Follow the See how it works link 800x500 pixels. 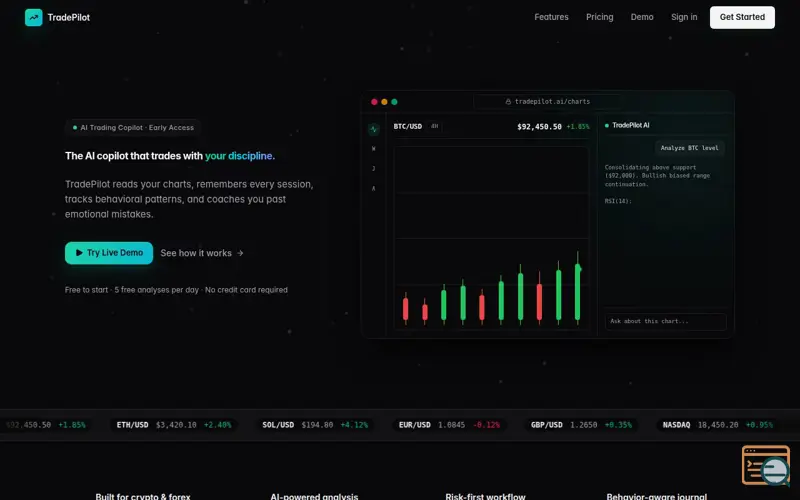click(x=202, y=253)
